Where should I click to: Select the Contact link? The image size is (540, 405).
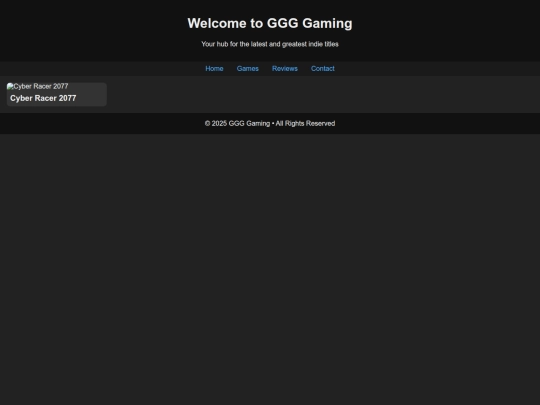click(x=322, y=69)
